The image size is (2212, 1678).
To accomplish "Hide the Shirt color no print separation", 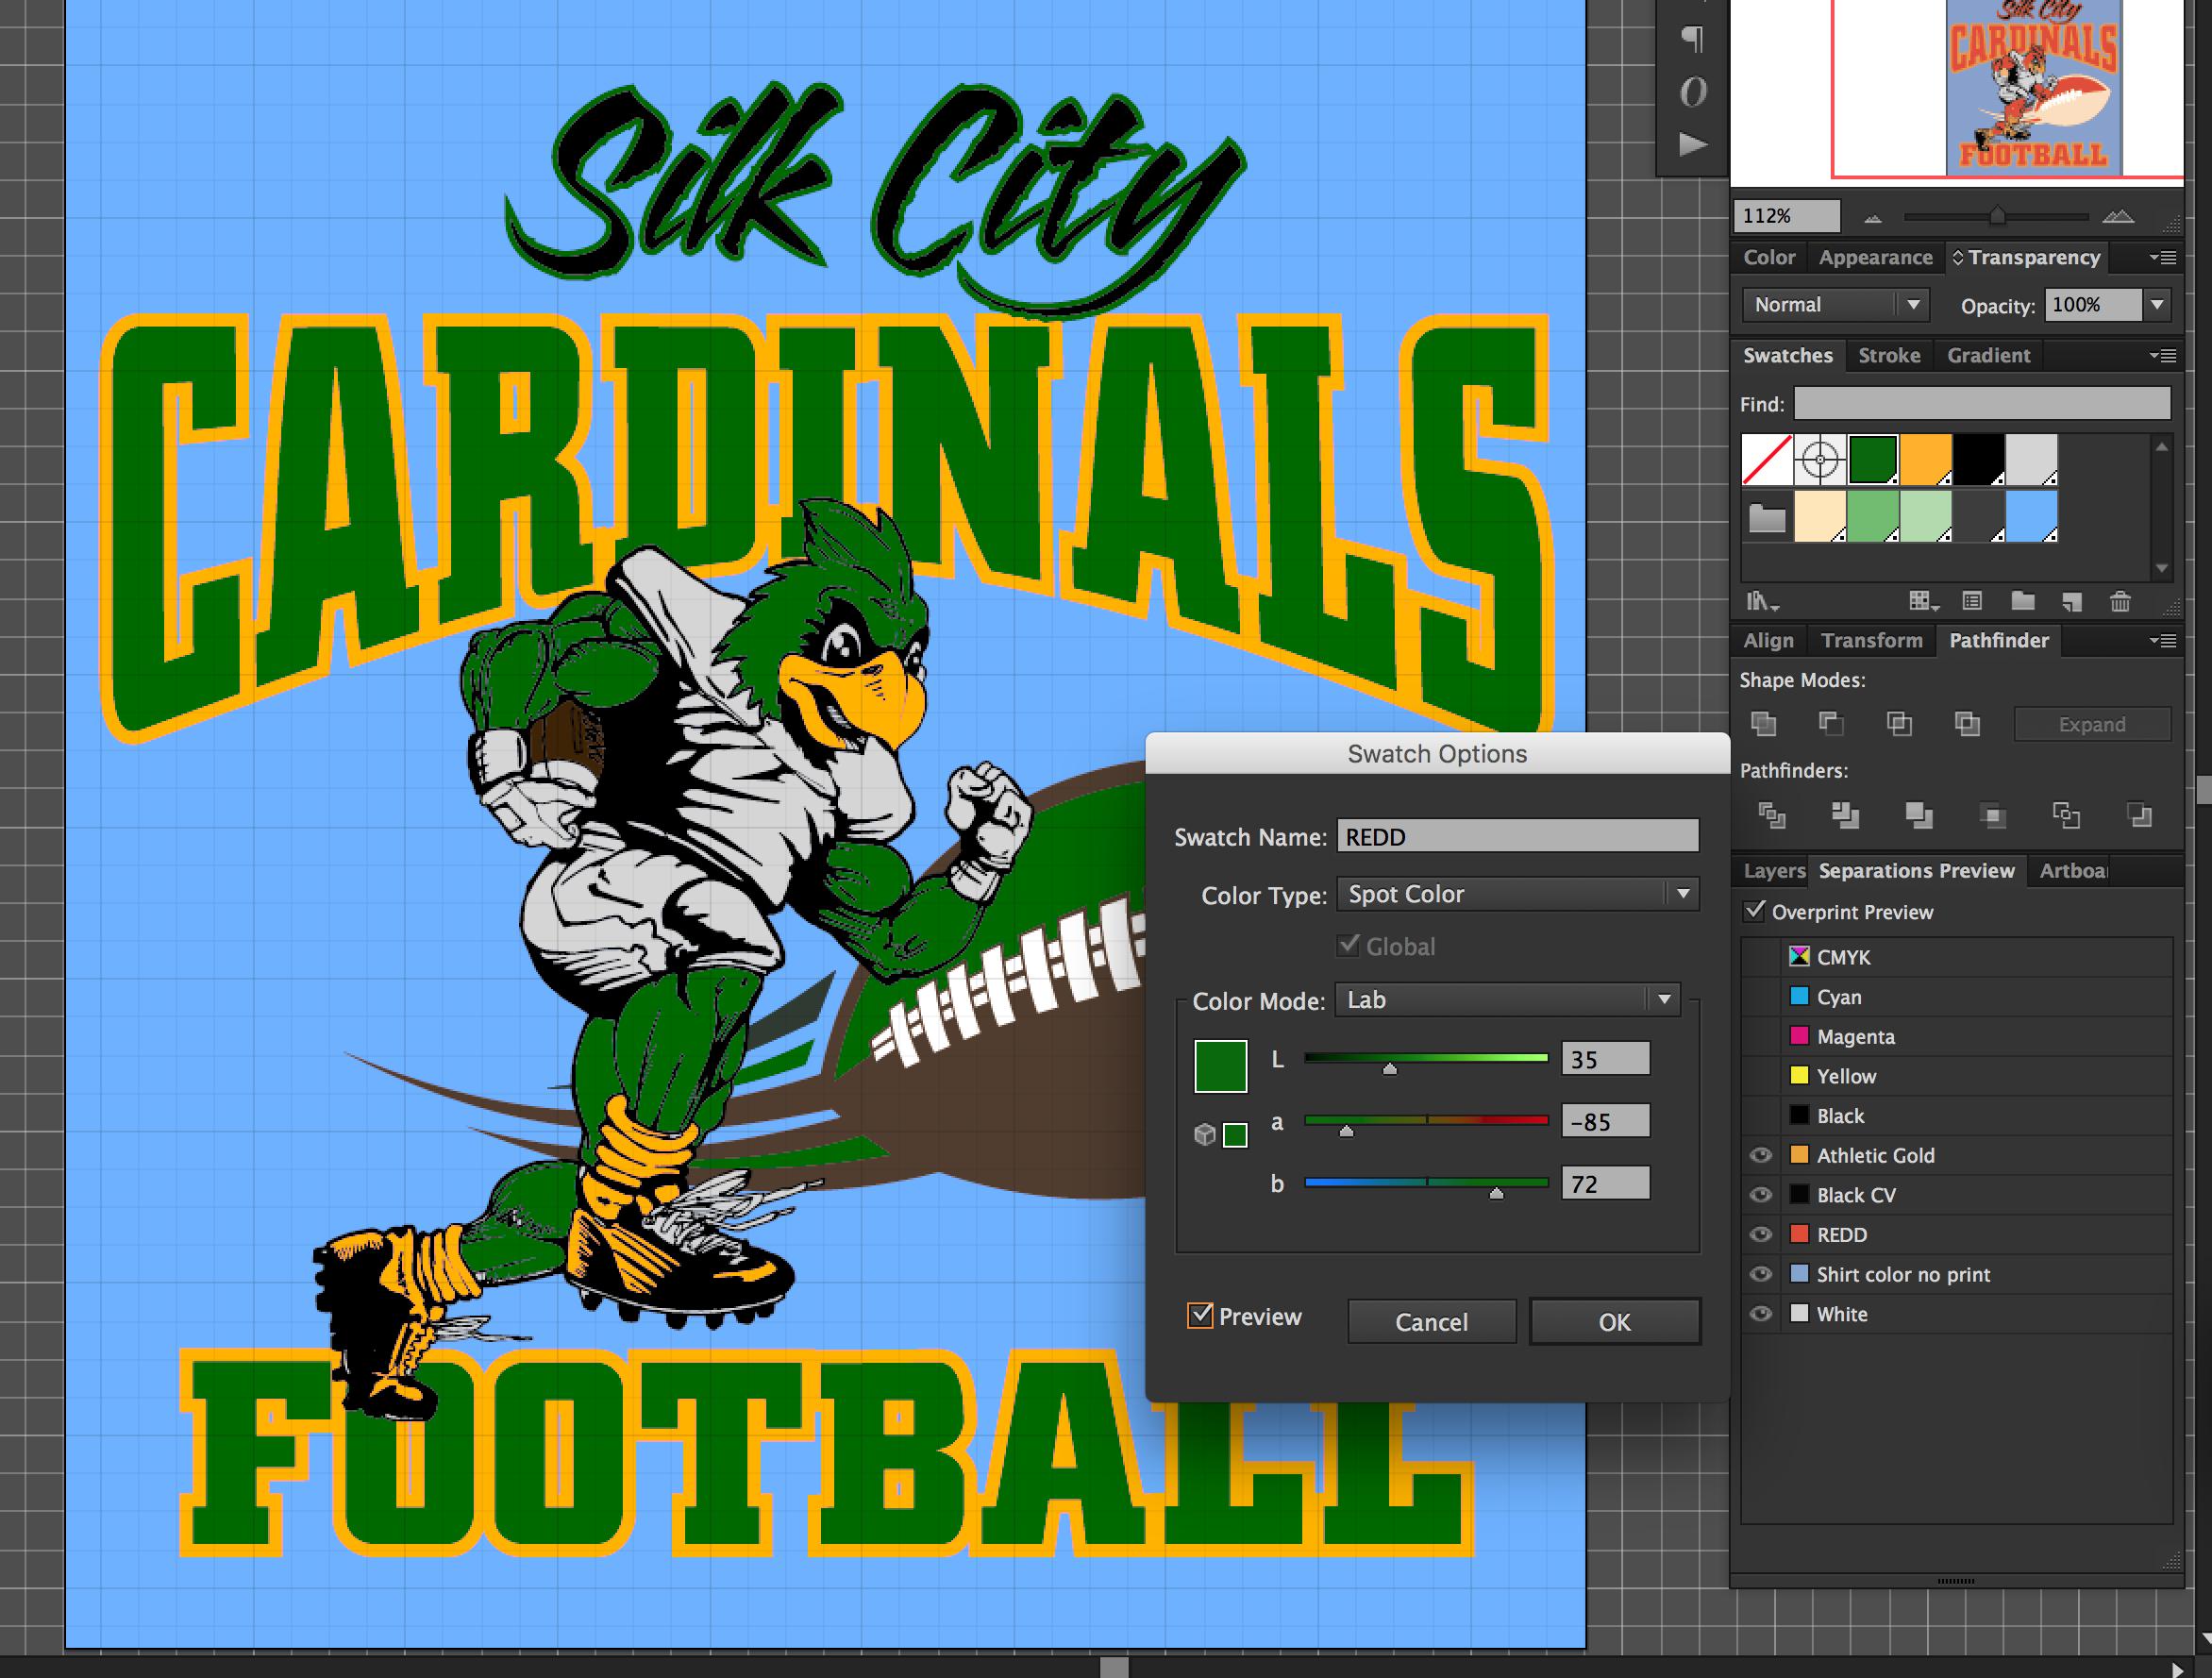I will pyautogui.click(x=1761, y=1274).
